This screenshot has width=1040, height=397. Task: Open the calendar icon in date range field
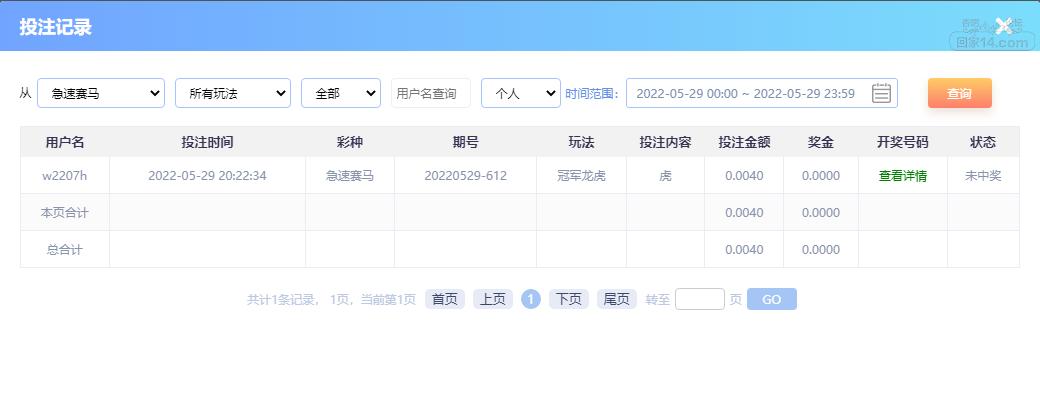[881, 93]
